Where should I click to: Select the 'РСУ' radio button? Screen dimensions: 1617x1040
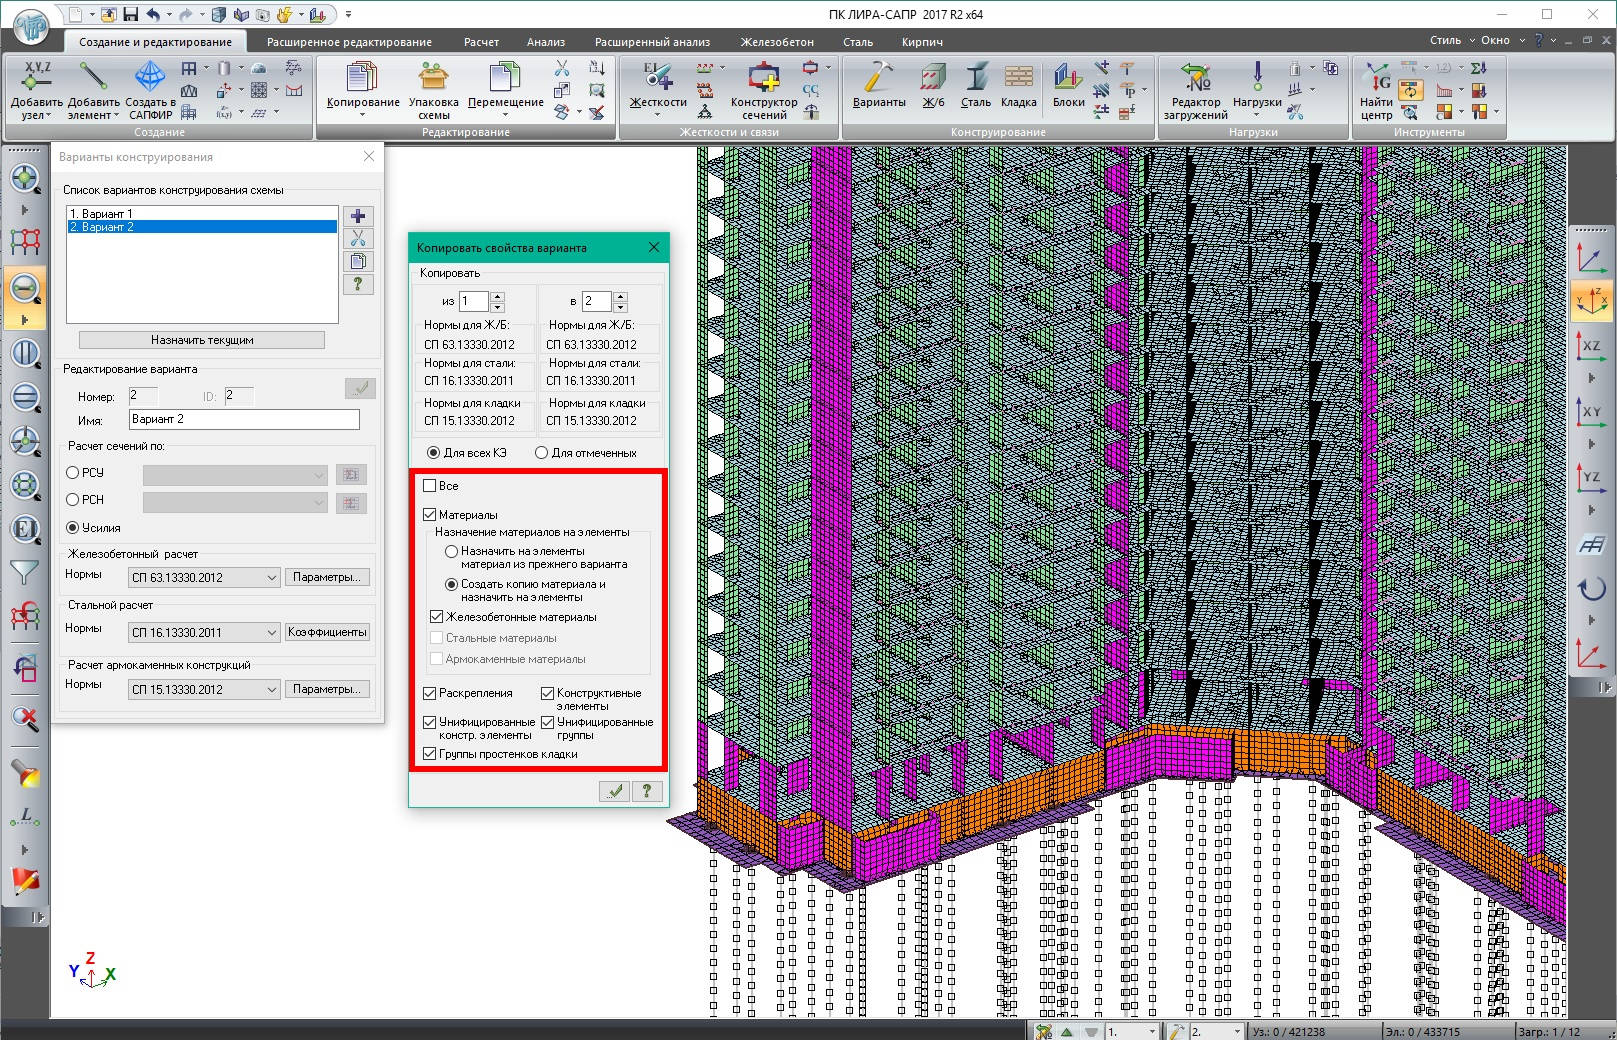73,473
